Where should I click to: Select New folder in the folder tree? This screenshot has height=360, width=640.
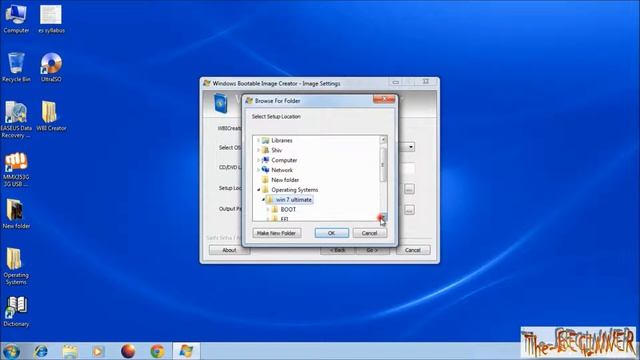pyautogui.click(x=285, y=180)
